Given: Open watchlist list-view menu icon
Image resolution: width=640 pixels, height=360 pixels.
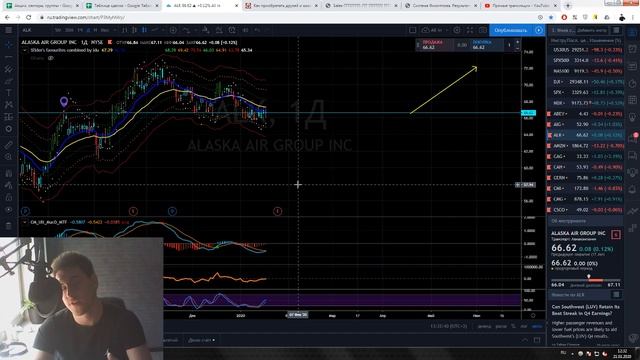Looking at the screenshot, I should pyautogui.click(x=616, y=30).
